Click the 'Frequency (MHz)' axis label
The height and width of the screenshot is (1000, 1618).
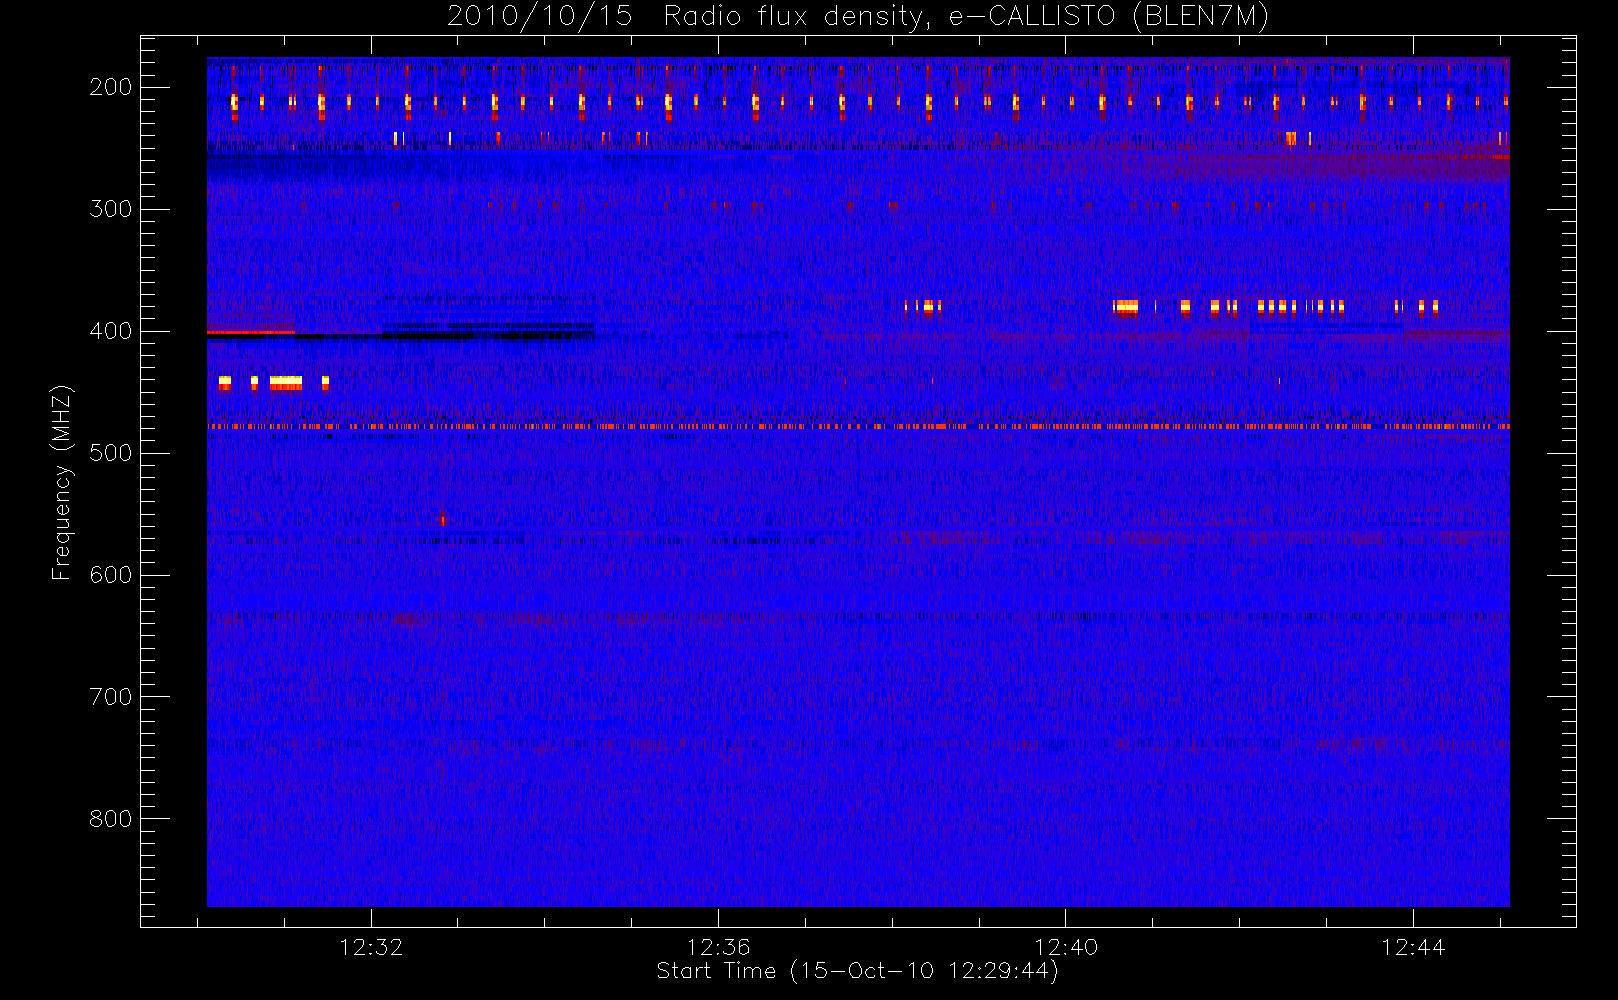[62, 482]
